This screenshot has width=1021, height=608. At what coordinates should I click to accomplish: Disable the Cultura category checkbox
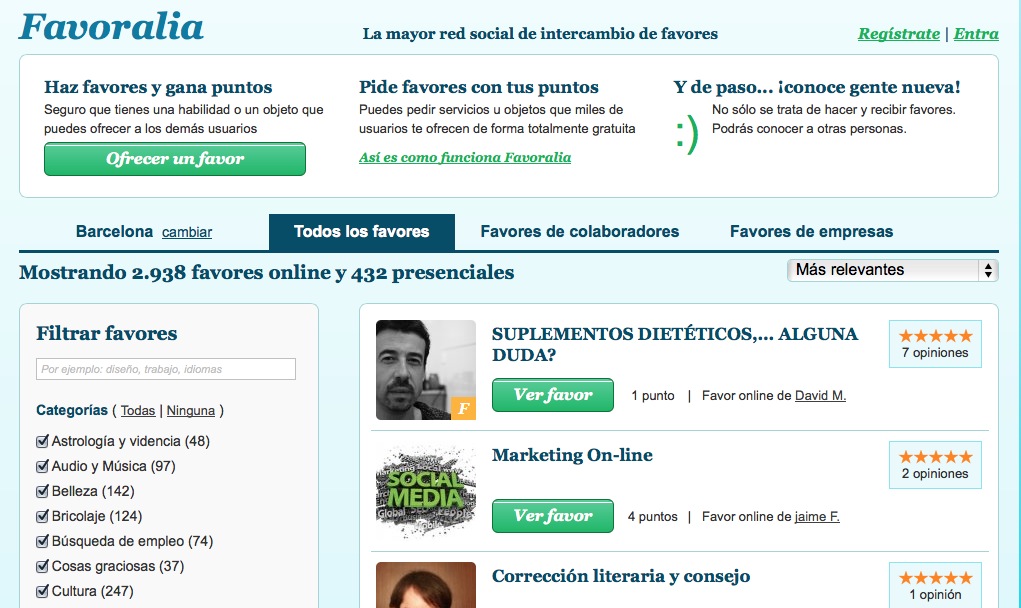pyautogui.click(x=43, y=591)
